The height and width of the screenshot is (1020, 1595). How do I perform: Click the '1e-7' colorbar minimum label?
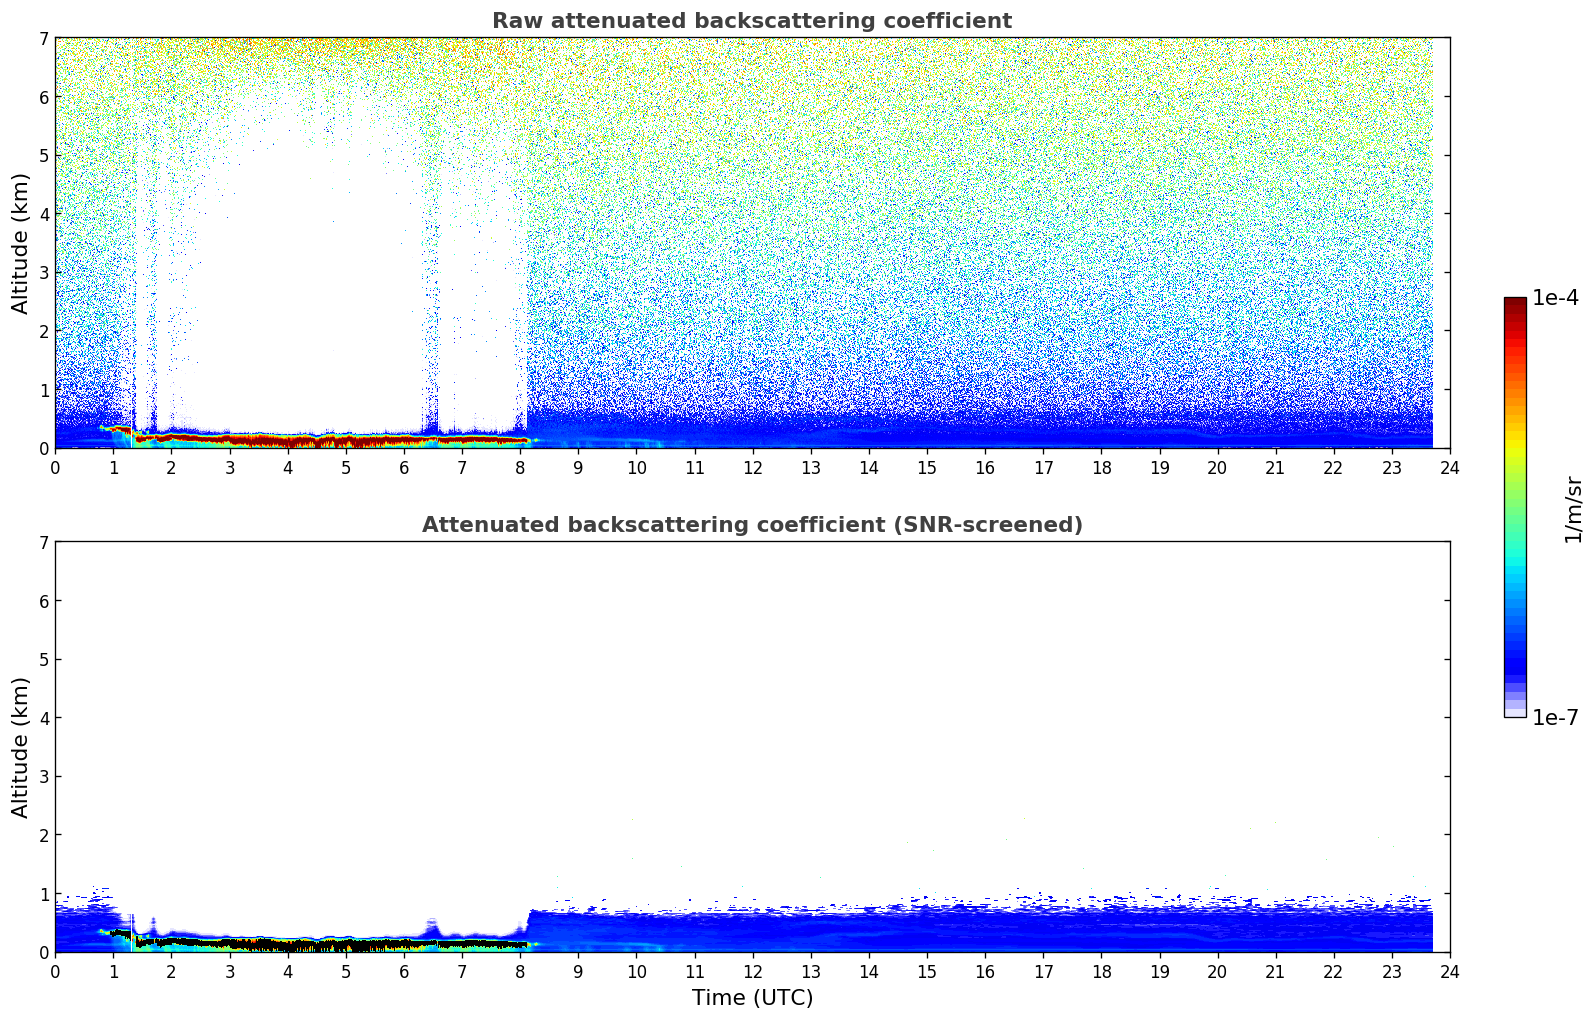[x=1555, y=718]
